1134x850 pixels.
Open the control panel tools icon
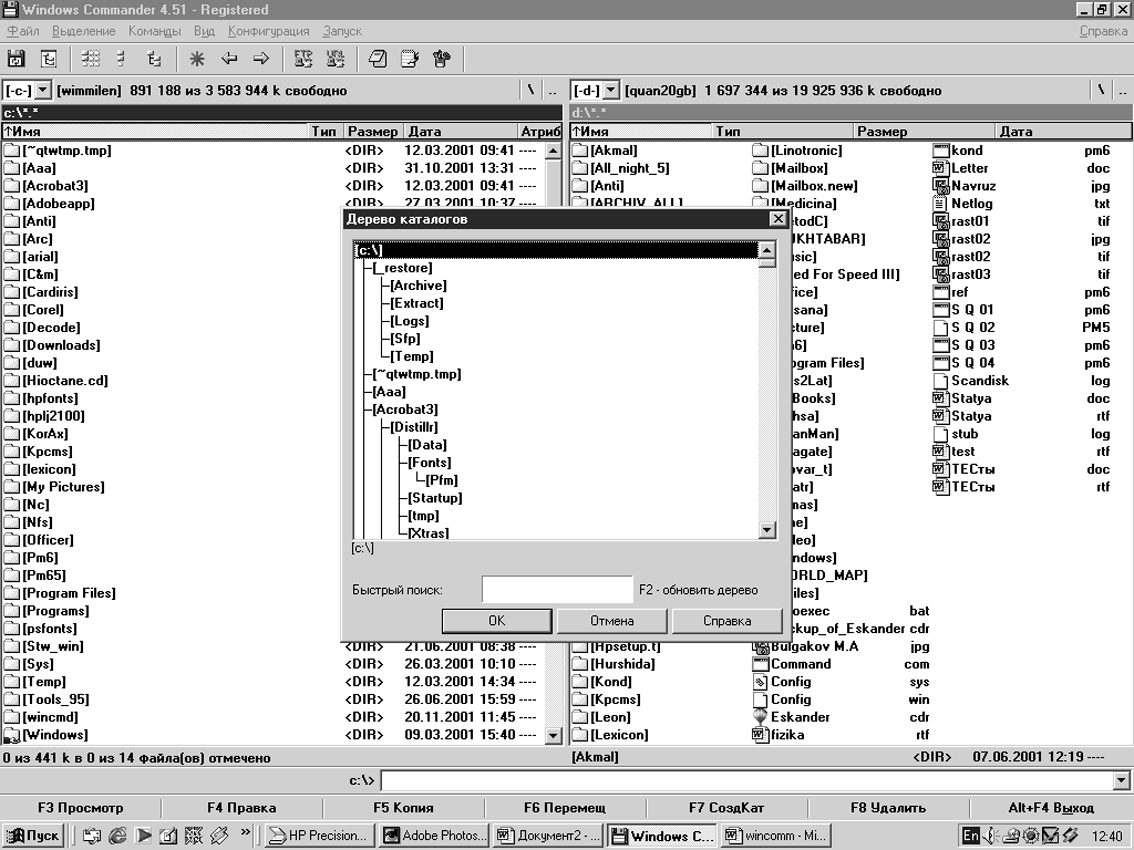click(441, 59)
